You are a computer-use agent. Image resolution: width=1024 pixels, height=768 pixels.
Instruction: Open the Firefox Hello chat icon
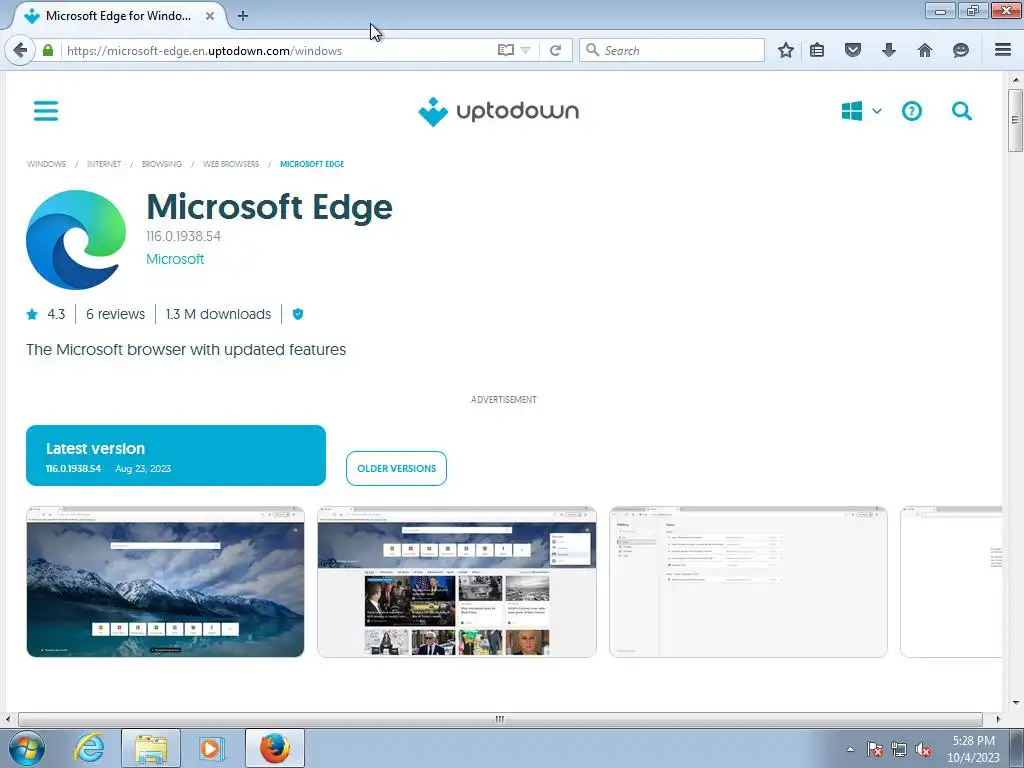[961, 50]
